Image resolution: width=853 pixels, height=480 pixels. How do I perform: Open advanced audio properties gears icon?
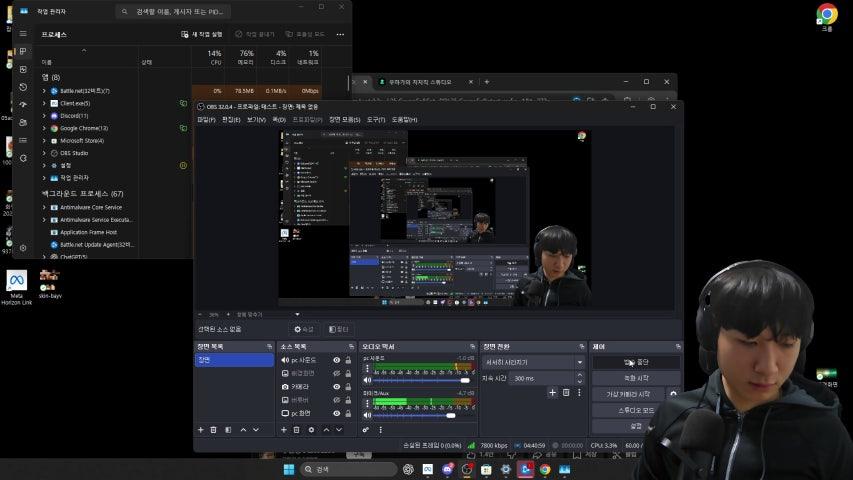pyautogui.click(x=366, y=430)
